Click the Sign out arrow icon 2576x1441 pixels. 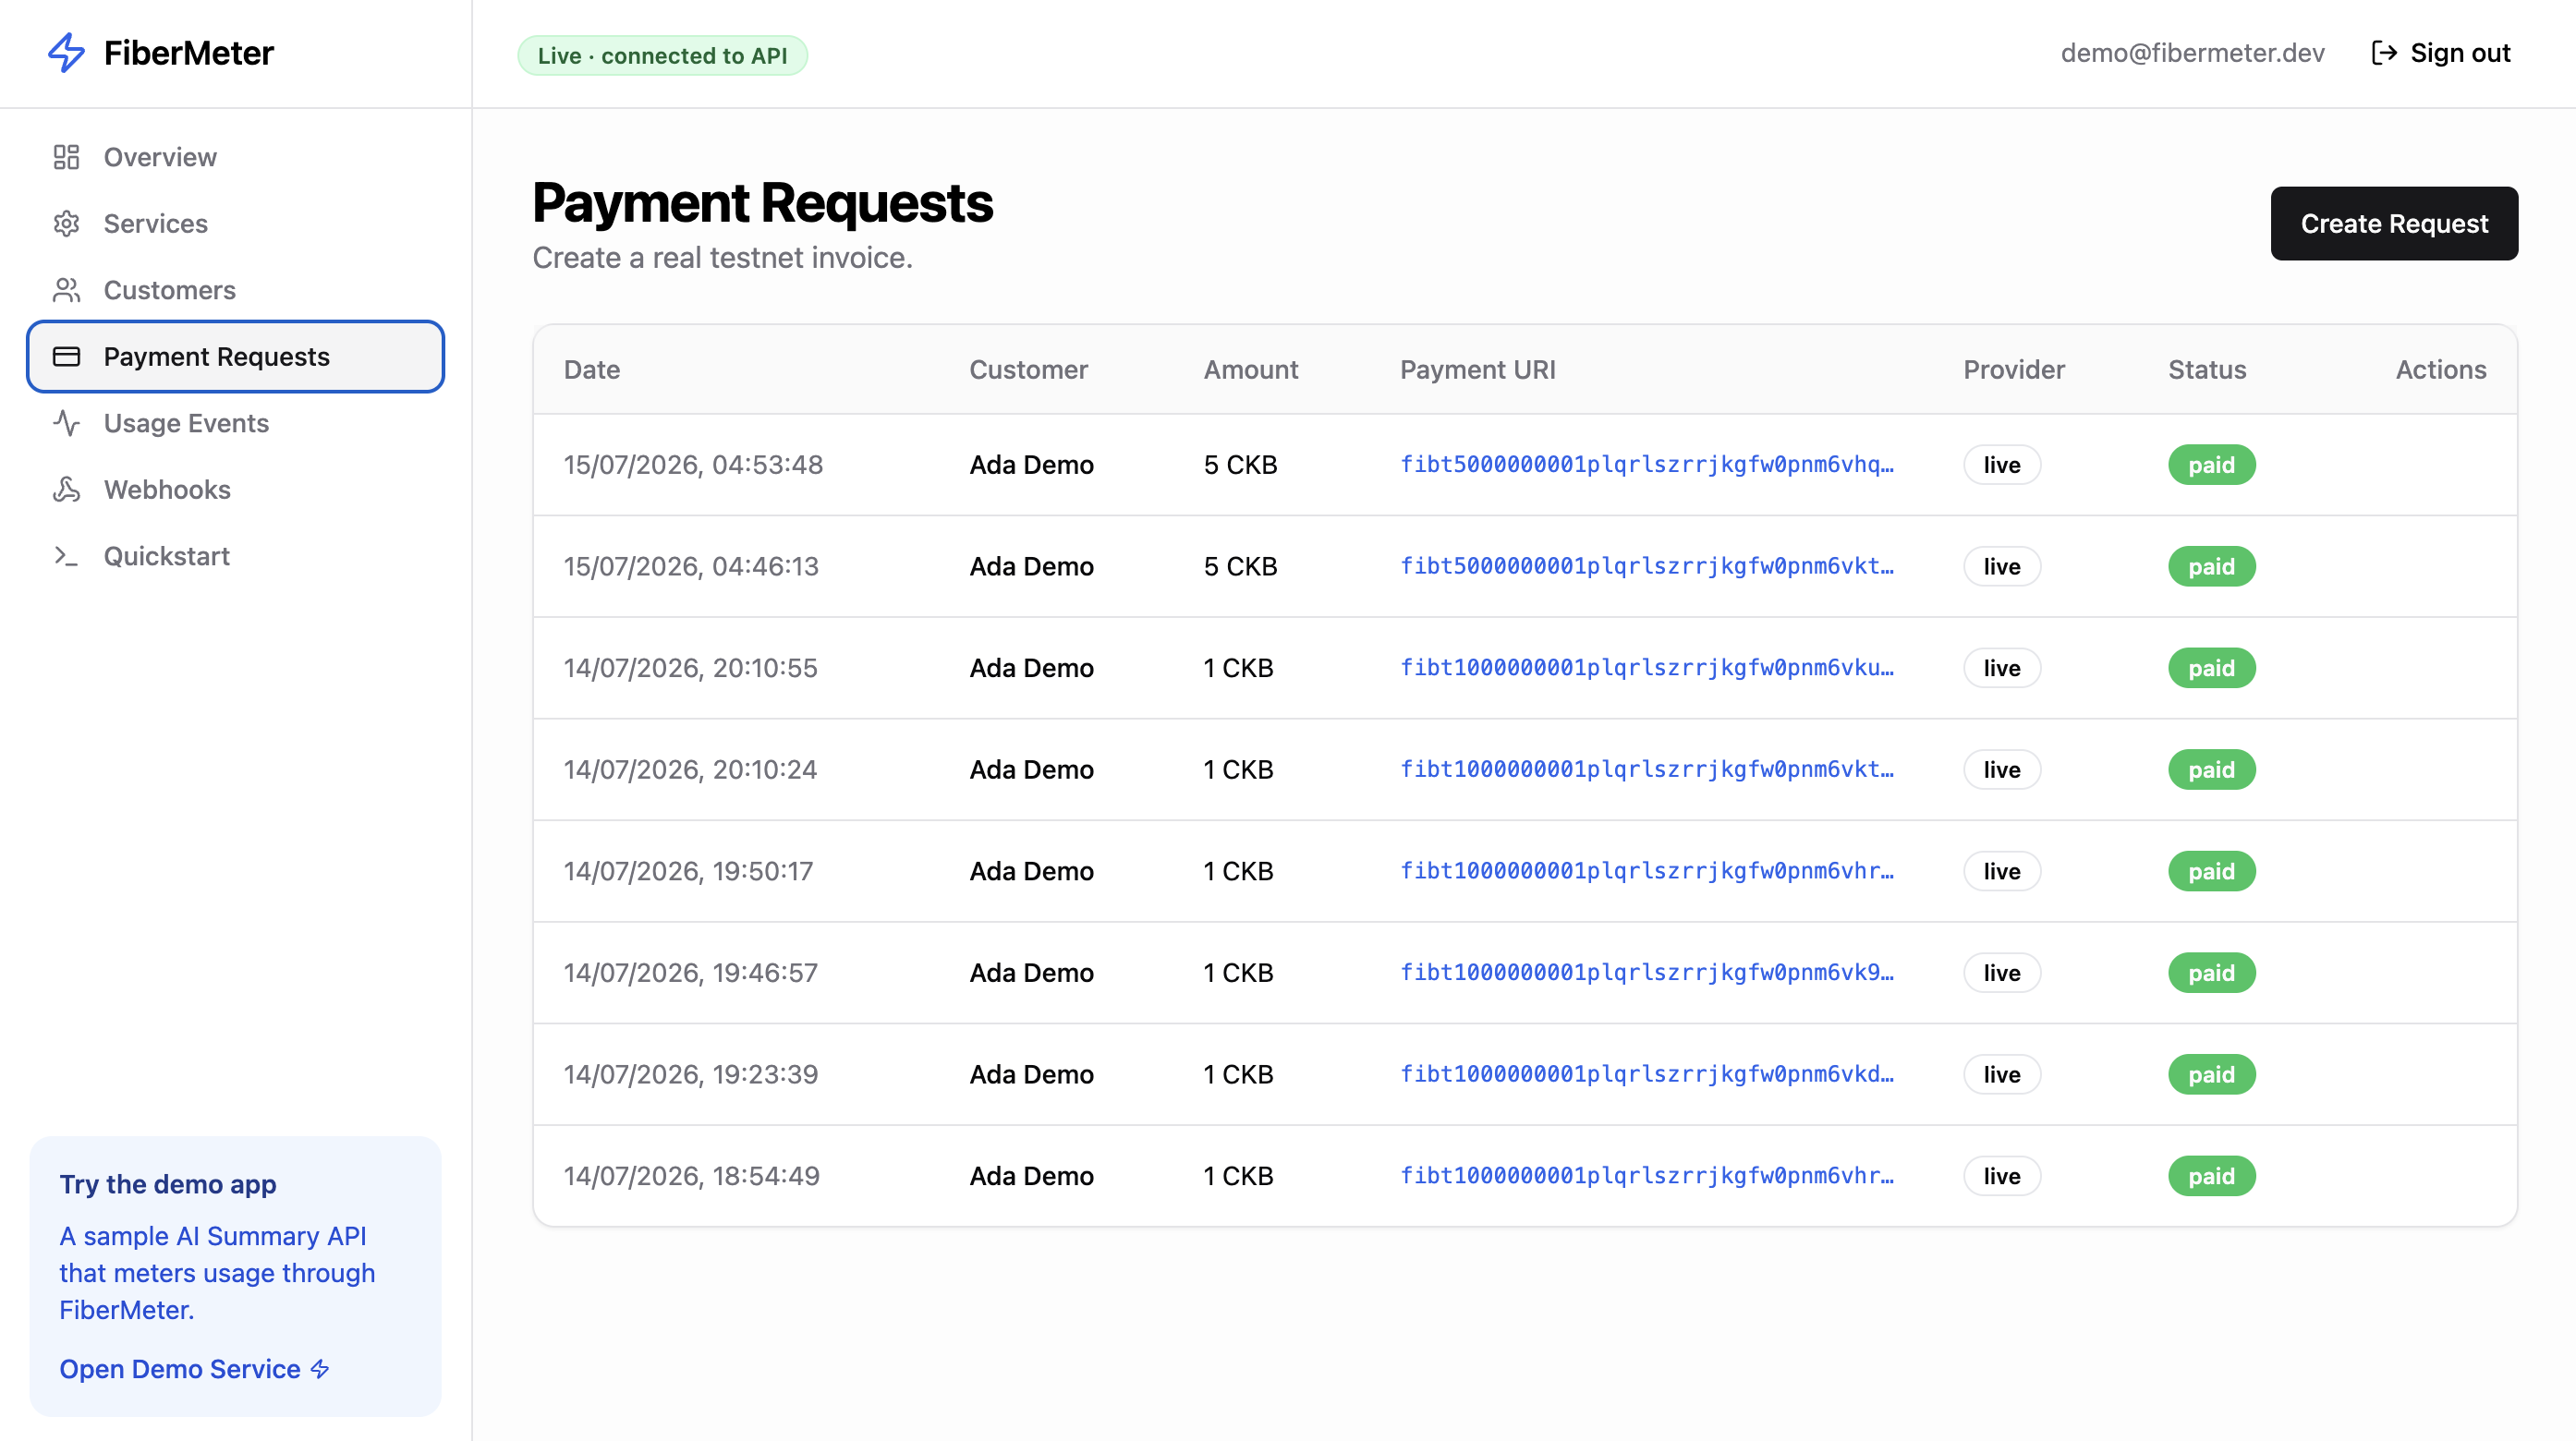click(2384, 53)
